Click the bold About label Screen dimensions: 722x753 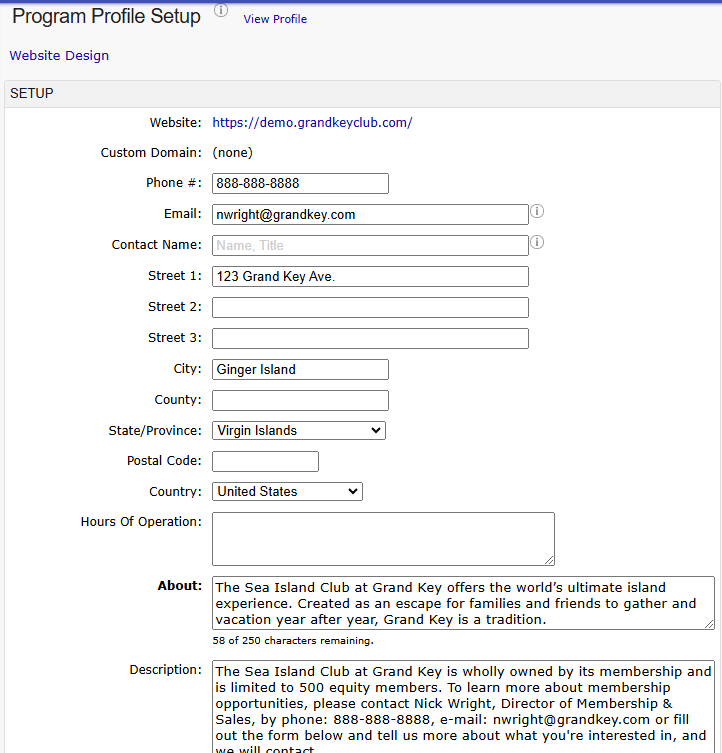coord(180,586)
